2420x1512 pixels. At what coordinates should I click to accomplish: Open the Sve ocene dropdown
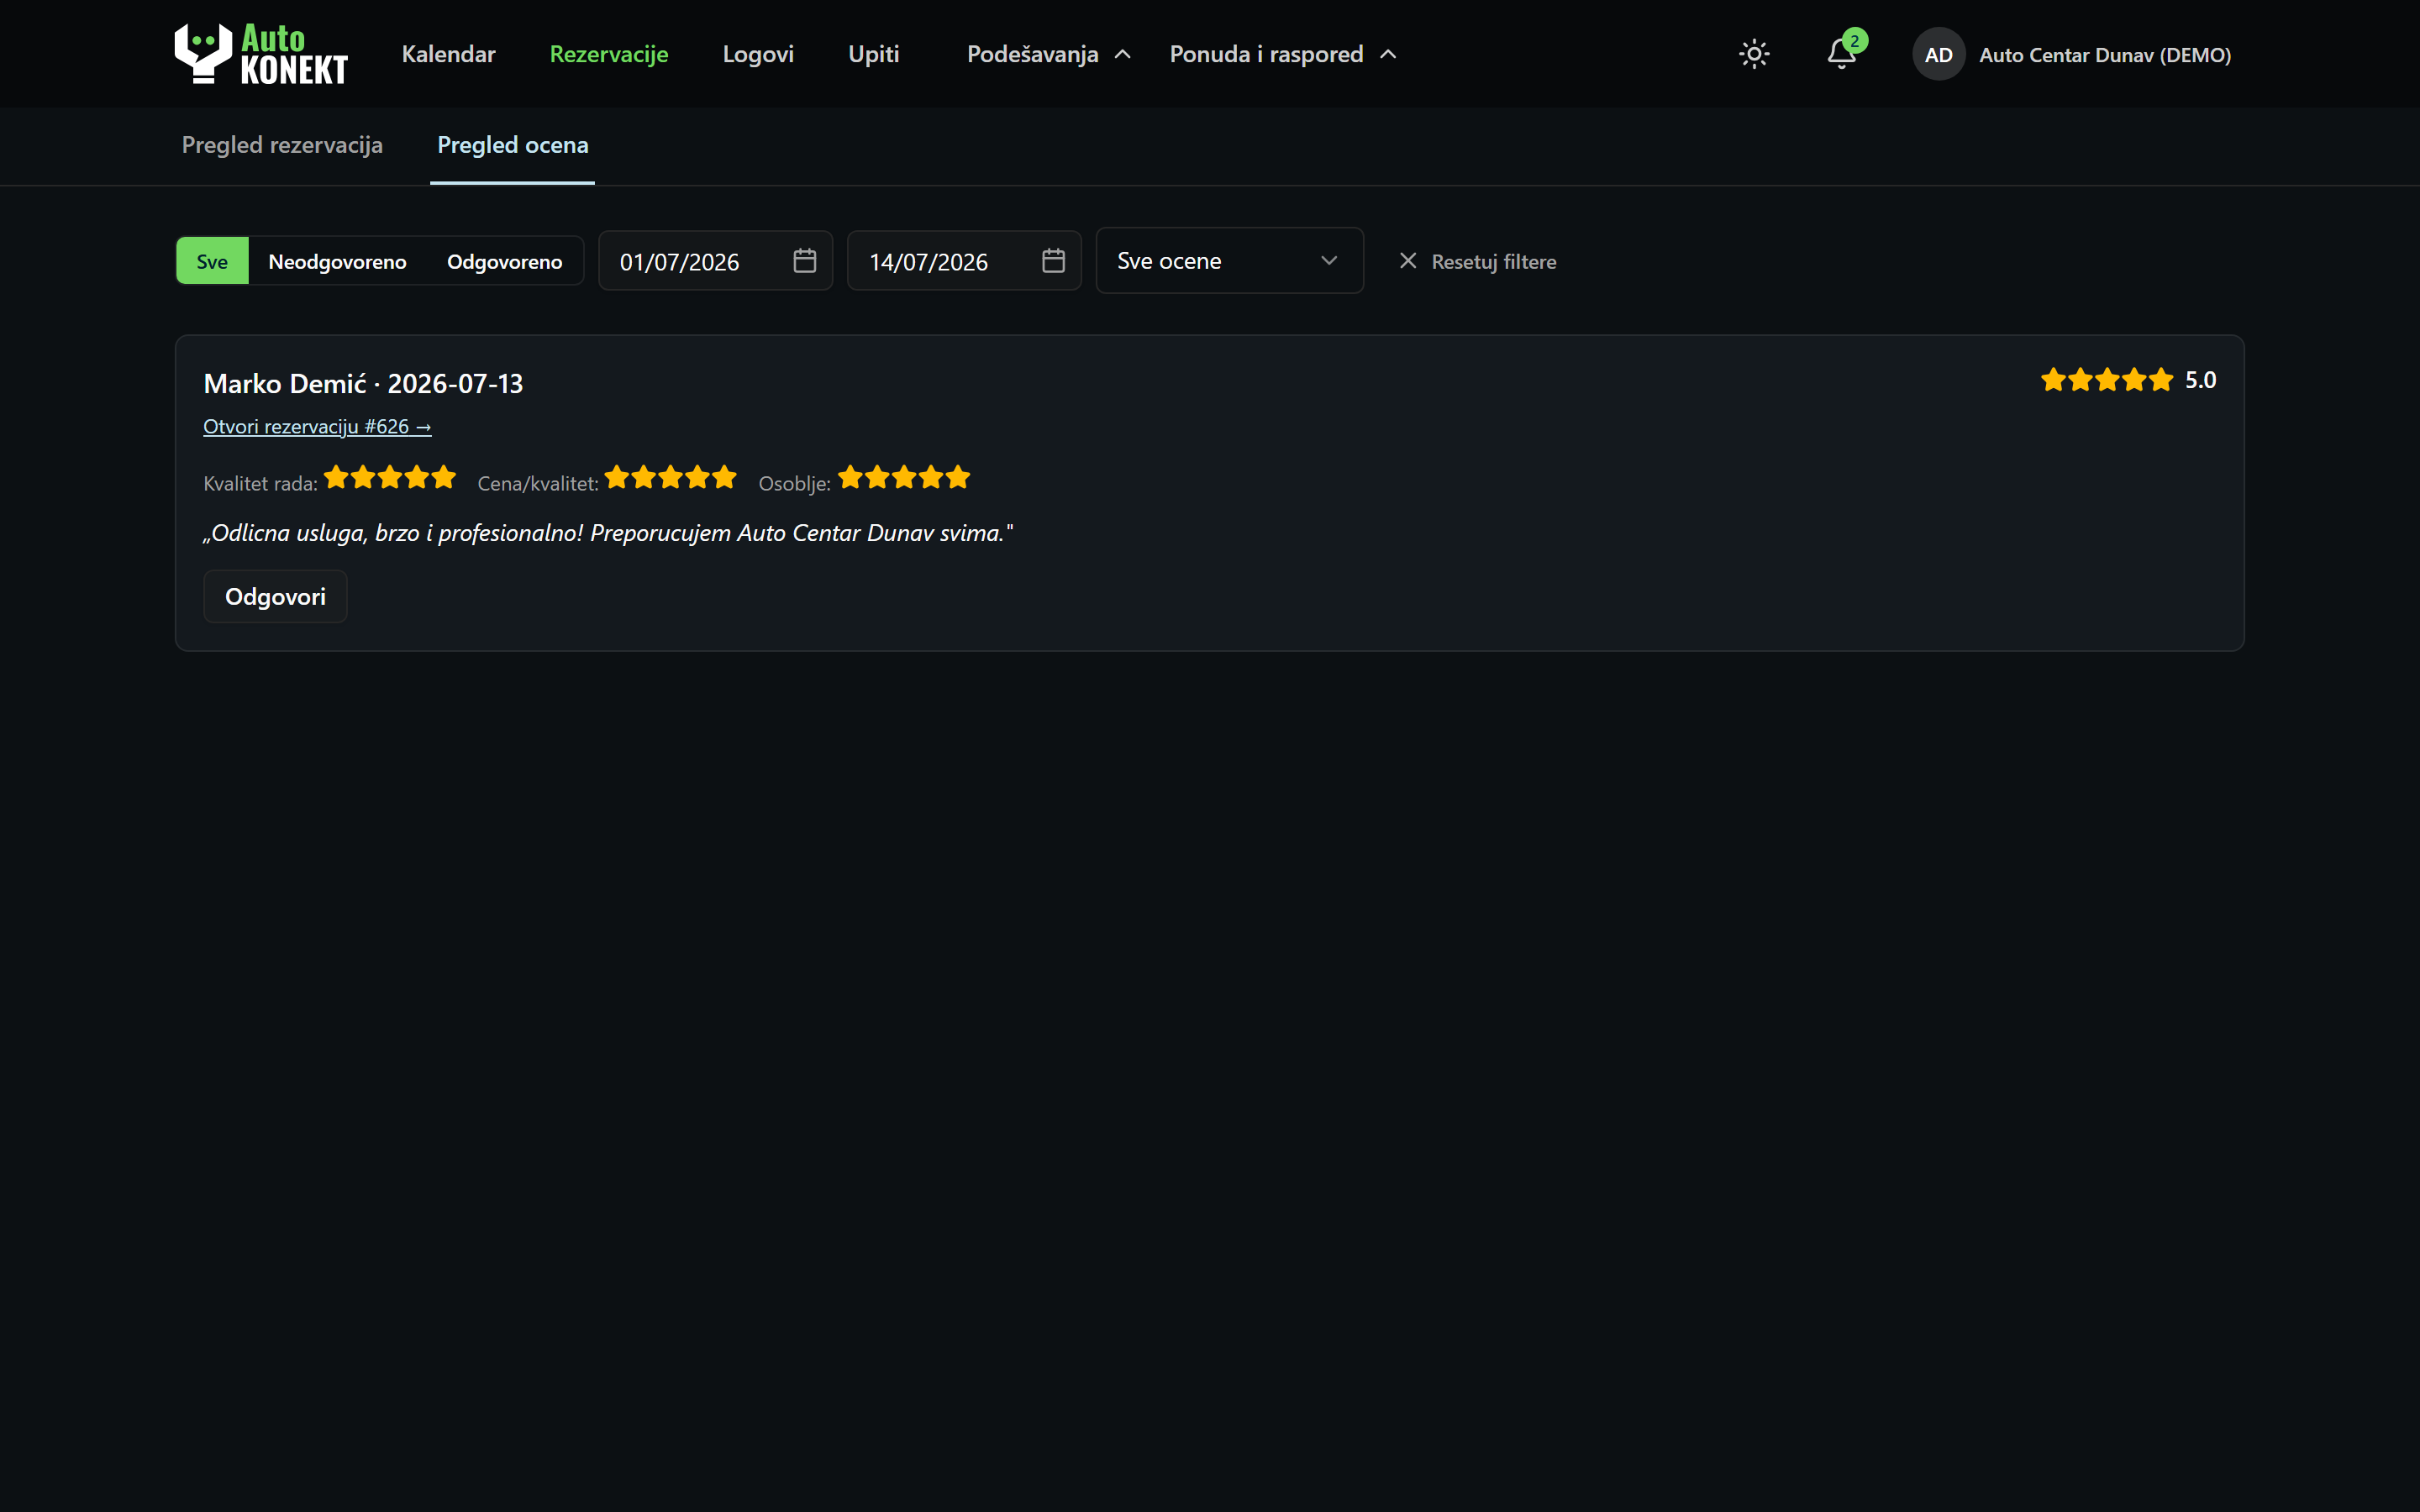click(x=1229, y=261)
